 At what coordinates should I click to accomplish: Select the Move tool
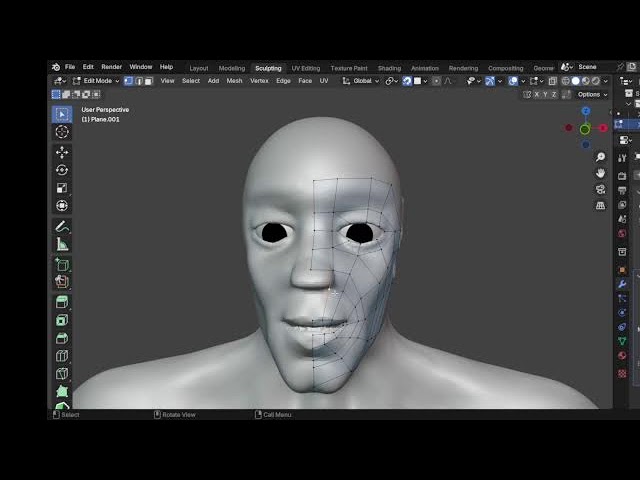pyautogui.click(x=62, y=152)
